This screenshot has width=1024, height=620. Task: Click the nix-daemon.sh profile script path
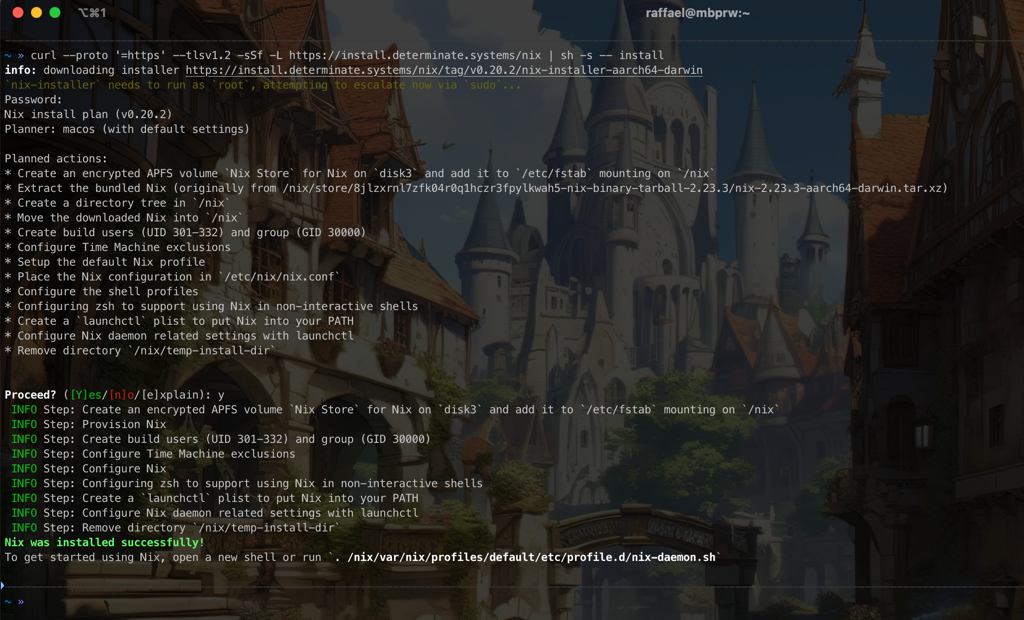tap(531, 557)
